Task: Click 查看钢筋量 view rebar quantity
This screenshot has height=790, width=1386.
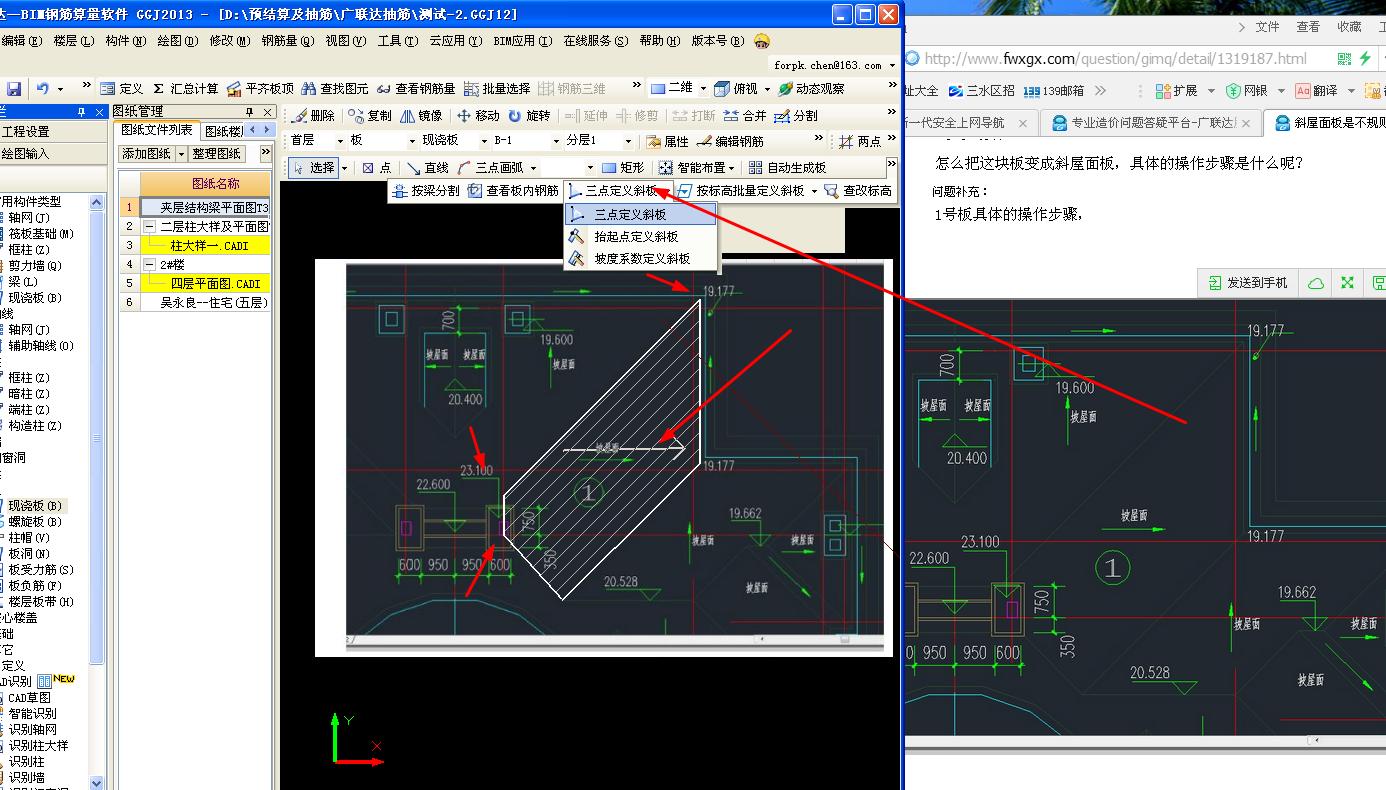Action: [x=416, y=89]
